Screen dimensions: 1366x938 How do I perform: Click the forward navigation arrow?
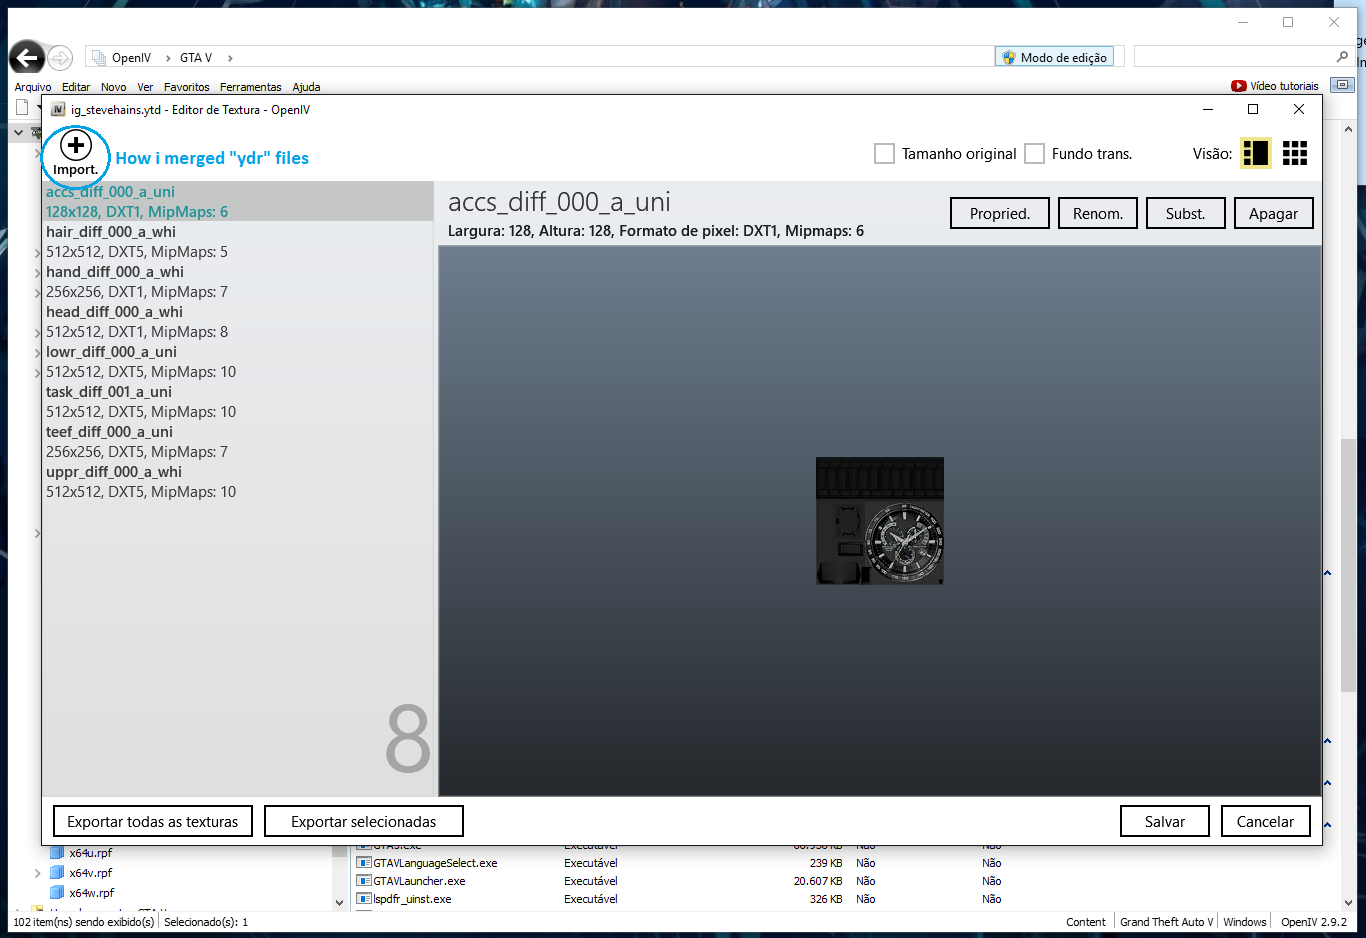coord(60,57)
